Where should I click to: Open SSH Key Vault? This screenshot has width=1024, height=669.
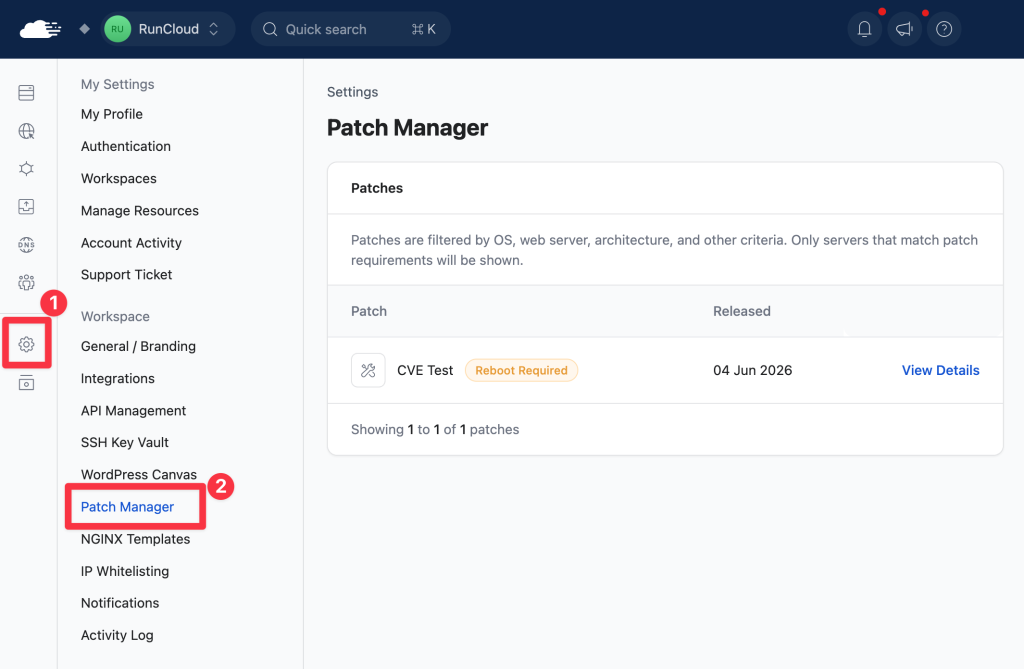tap(125, 442)
